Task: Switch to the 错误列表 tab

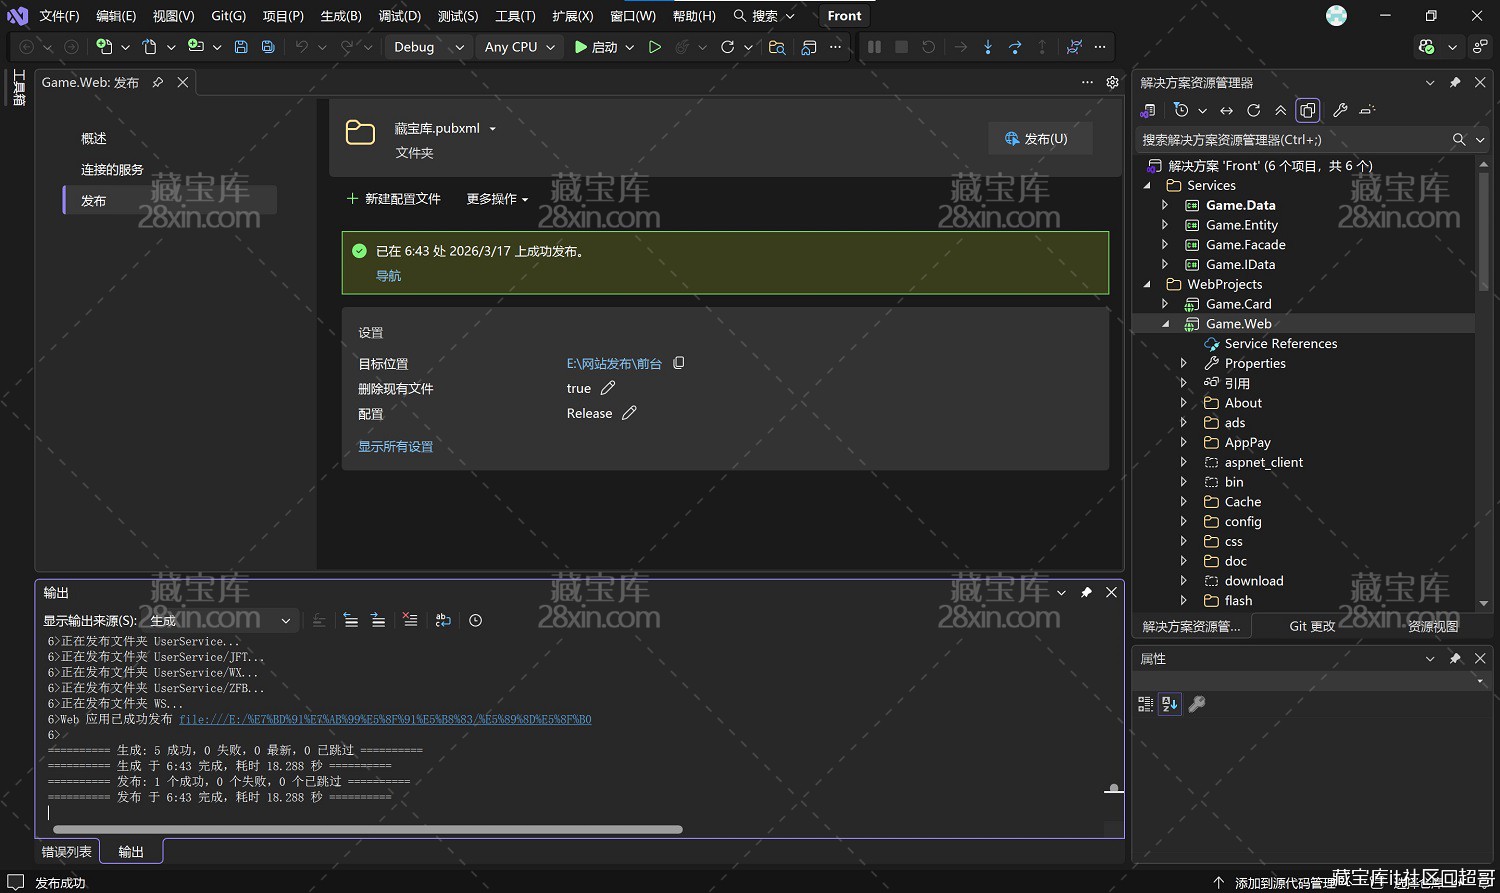Action: 67,852
